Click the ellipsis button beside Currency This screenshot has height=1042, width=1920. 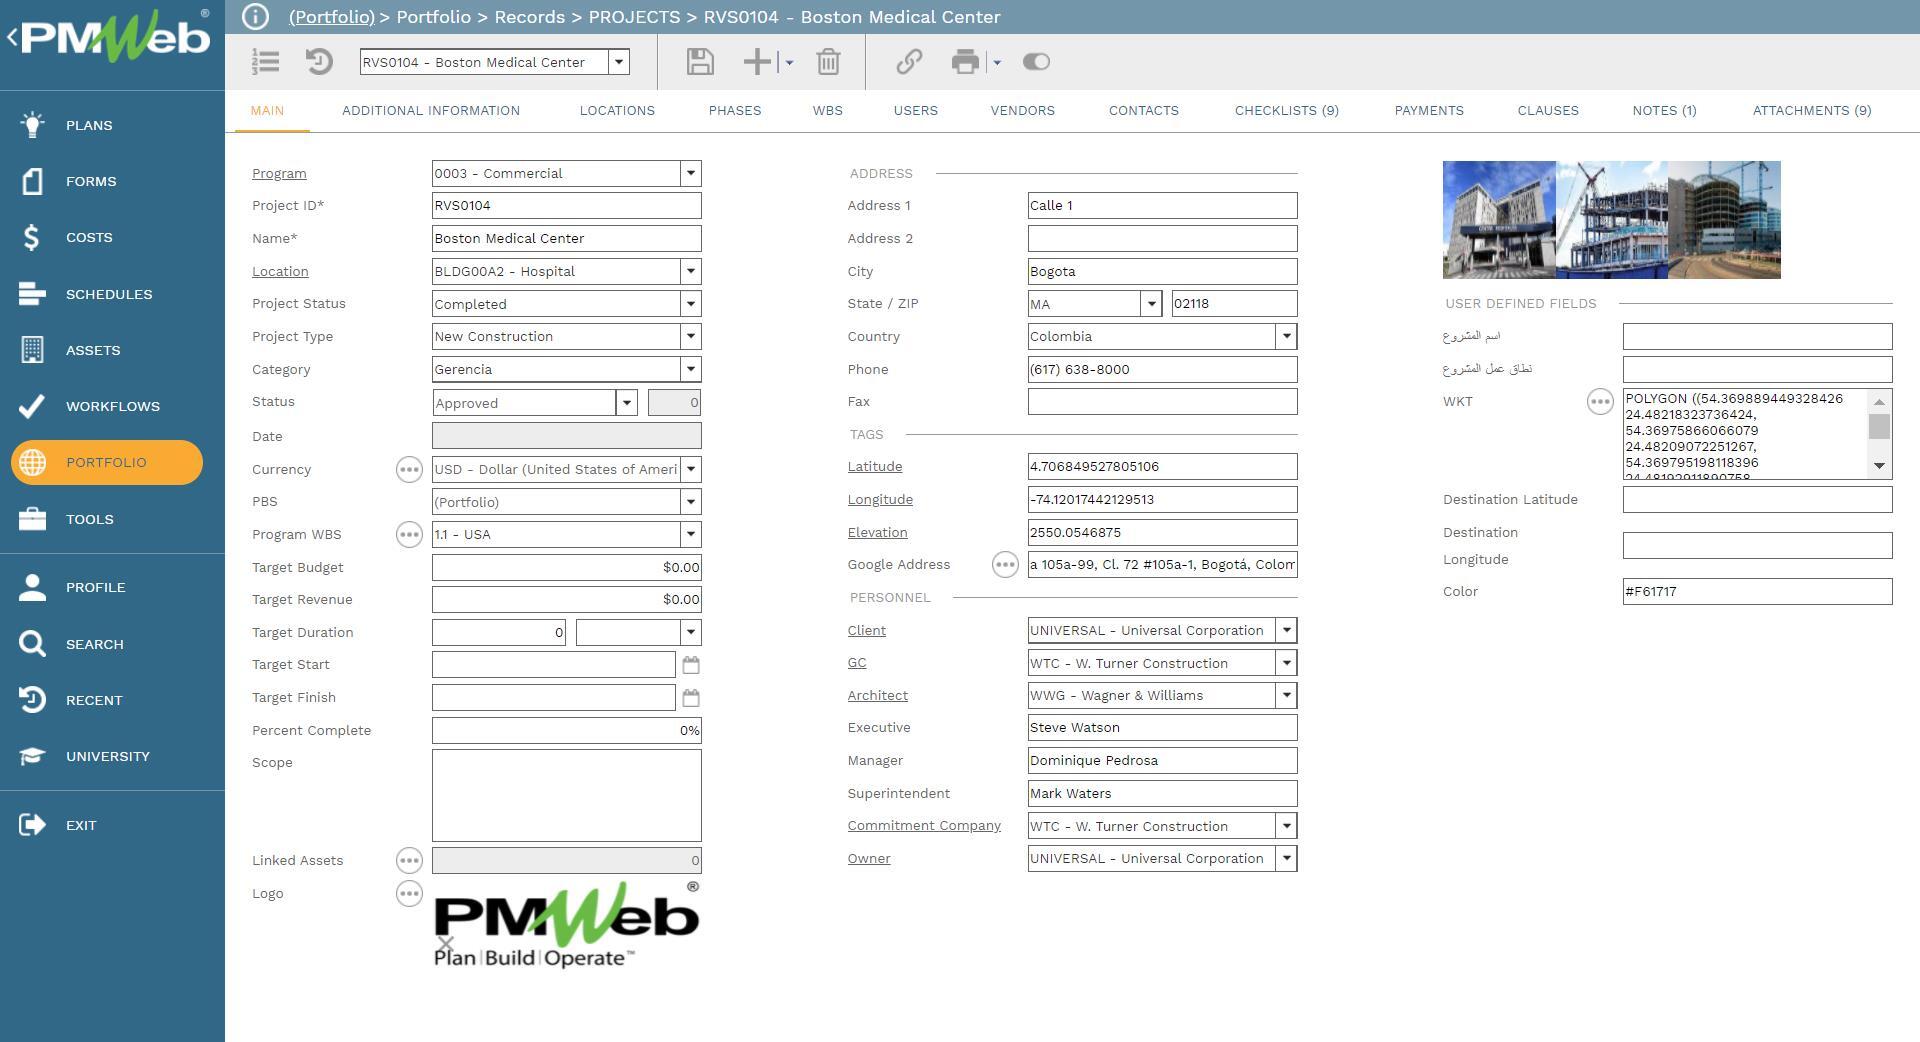(x=409, y=469)
